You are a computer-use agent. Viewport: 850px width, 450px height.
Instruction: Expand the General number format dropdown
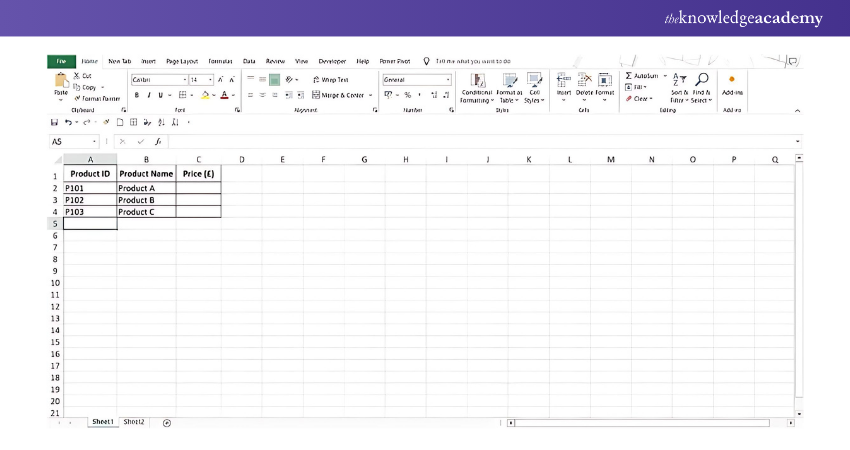447,79
